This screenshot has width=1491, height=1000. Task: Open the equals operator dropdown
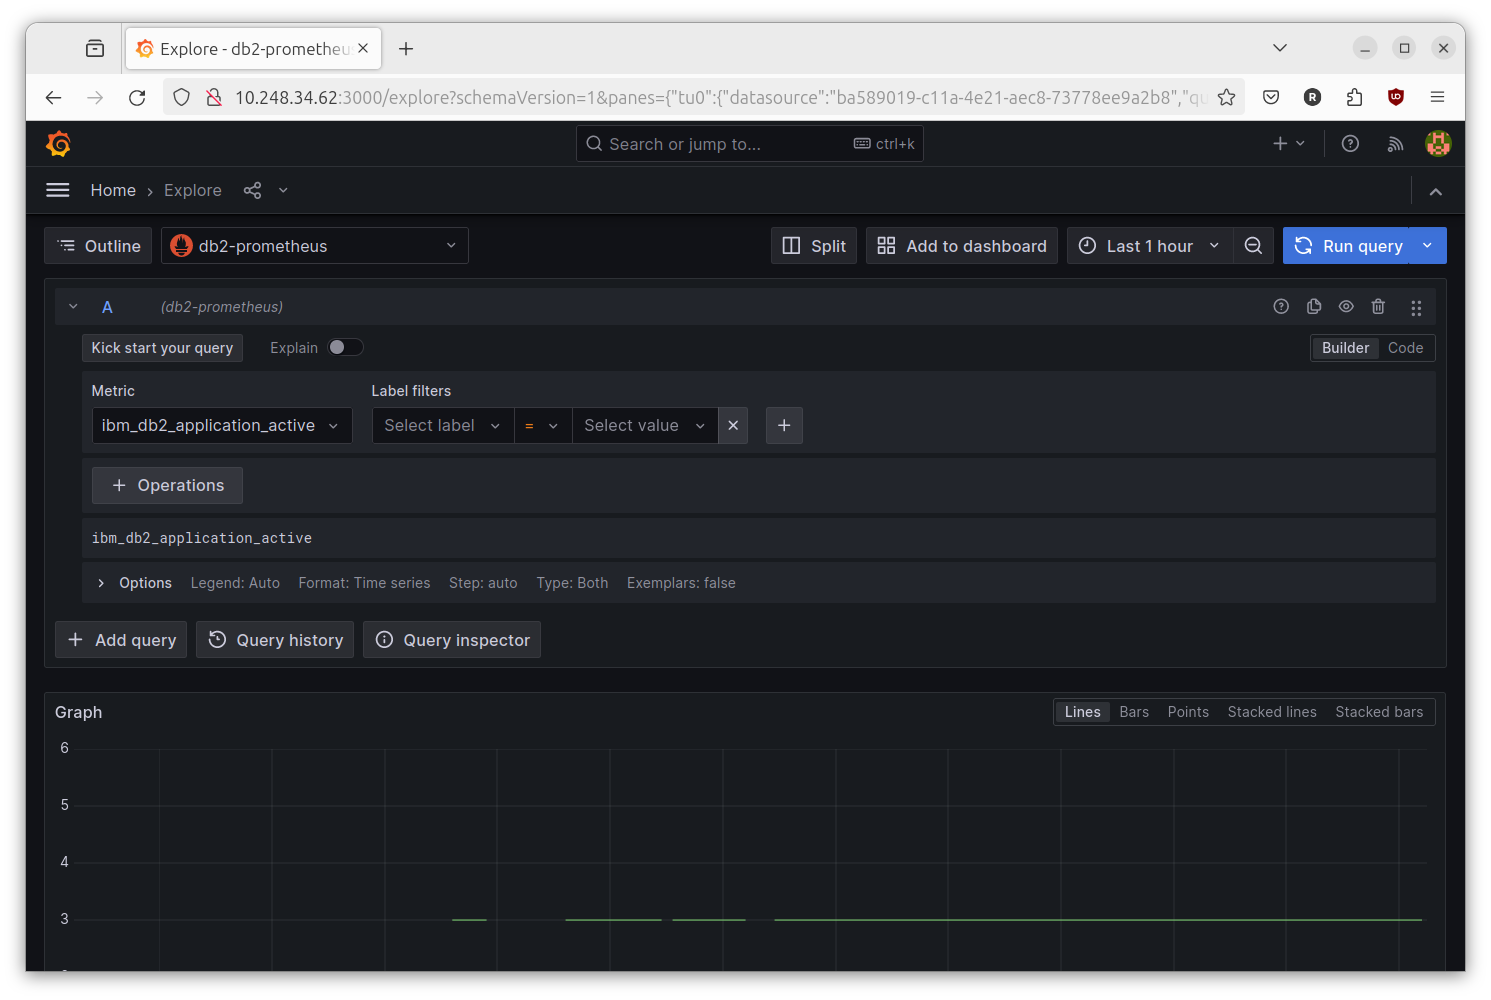(x=543, y=425)
